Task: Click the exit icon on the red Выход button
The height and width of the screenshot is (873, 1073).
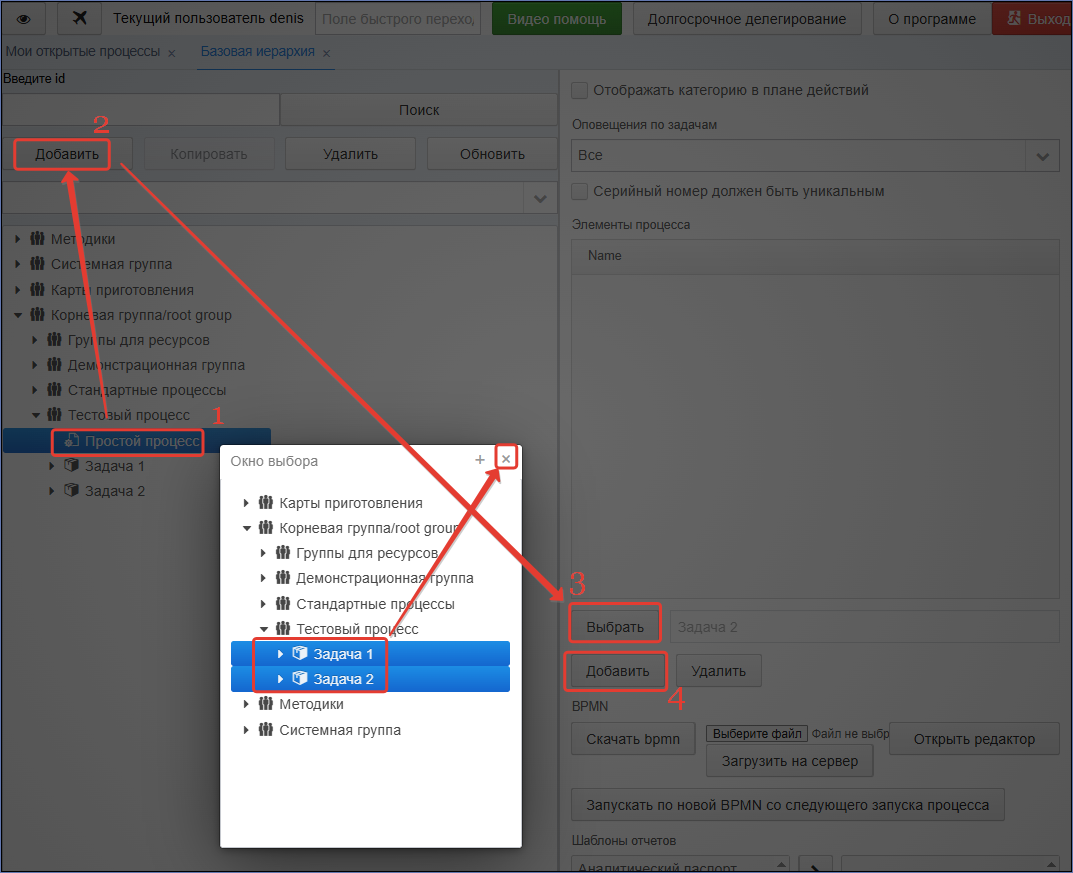Action: pos(1013,18)
